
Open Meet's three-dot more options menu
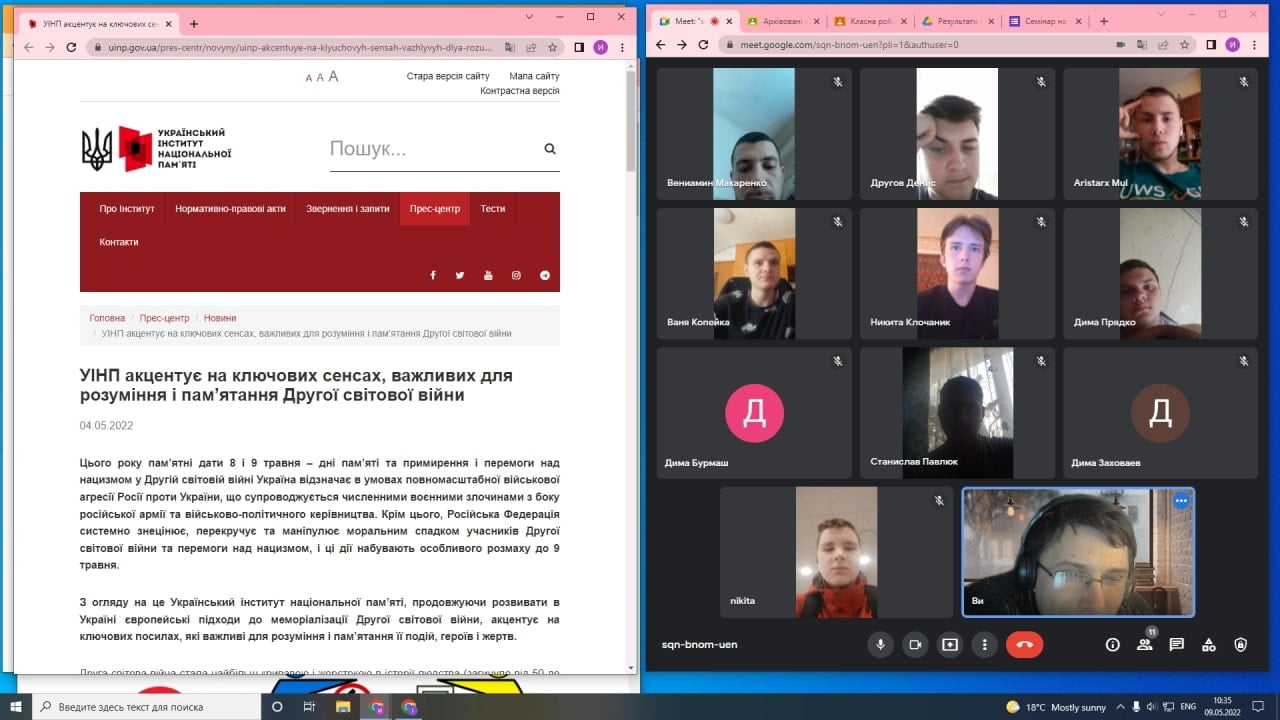985,645
